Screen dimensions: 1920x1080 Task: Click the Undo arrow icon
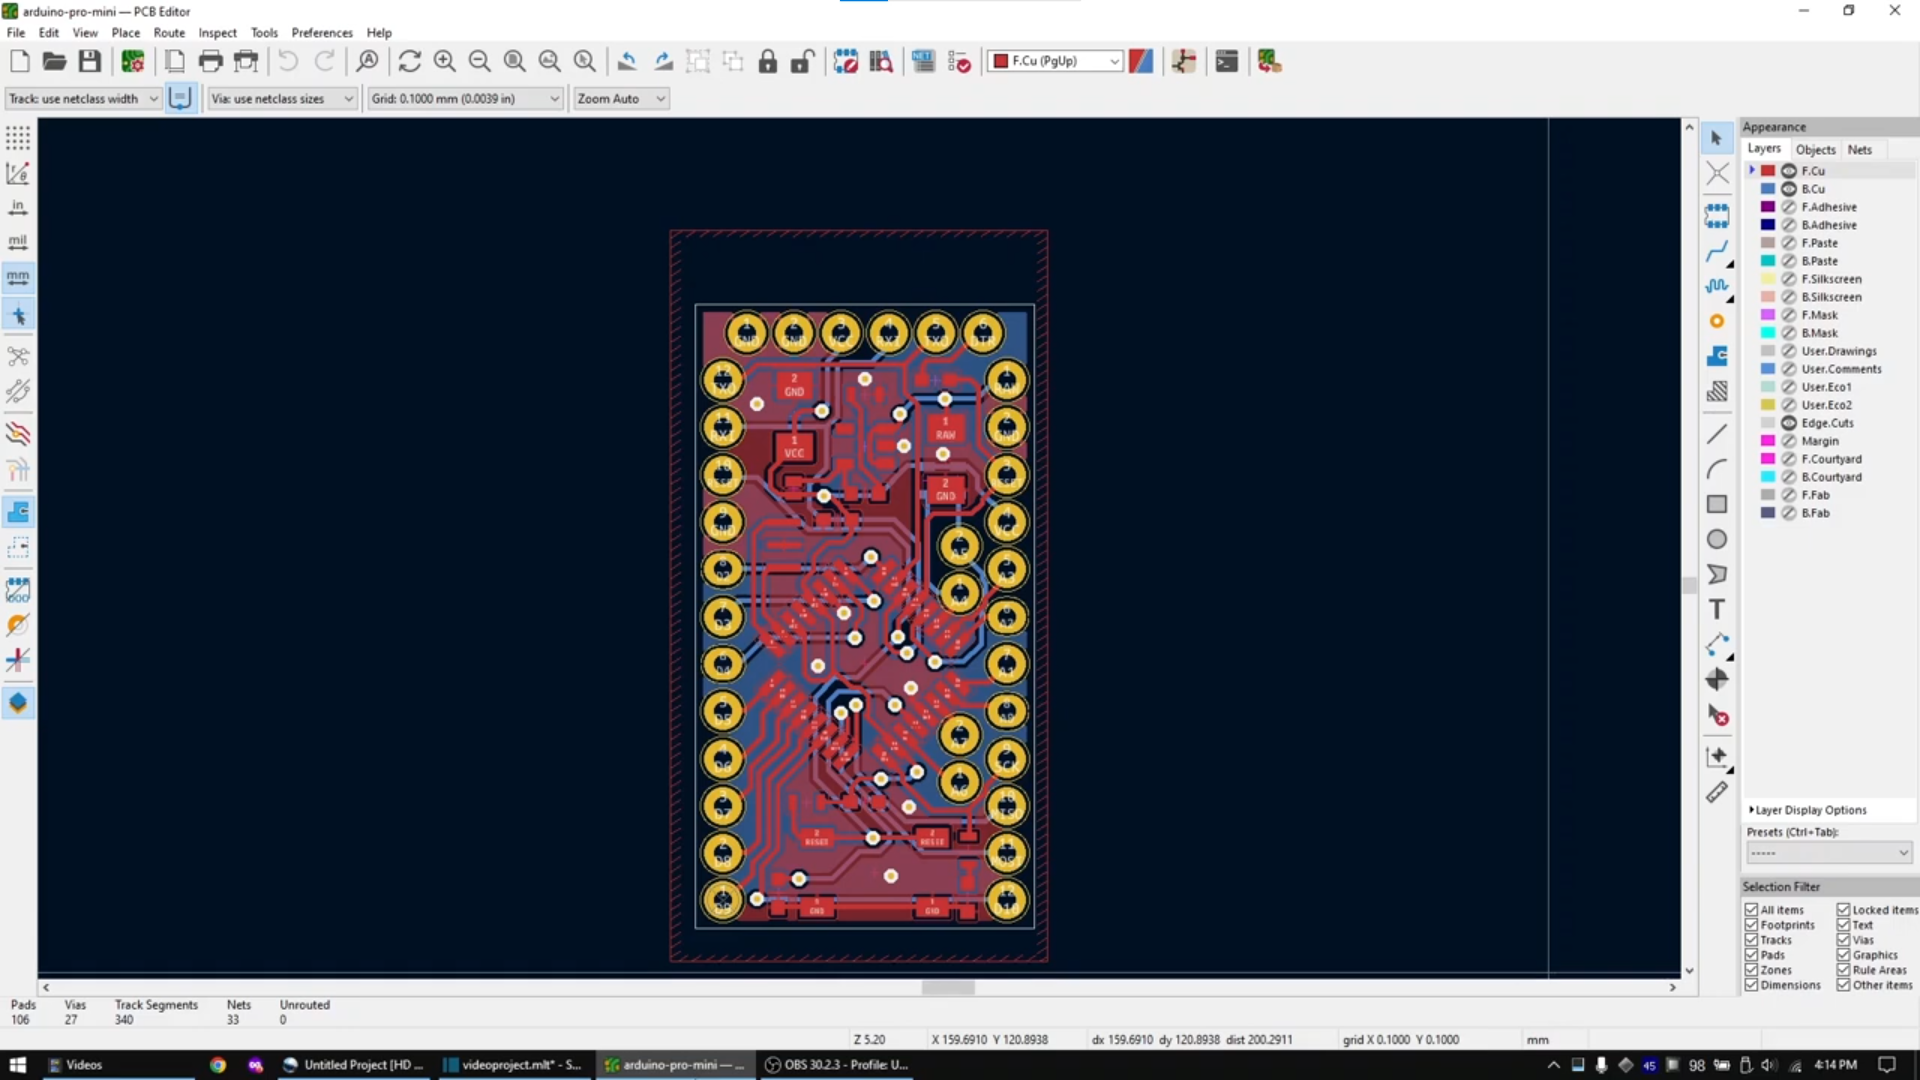(x=288, y=62)
